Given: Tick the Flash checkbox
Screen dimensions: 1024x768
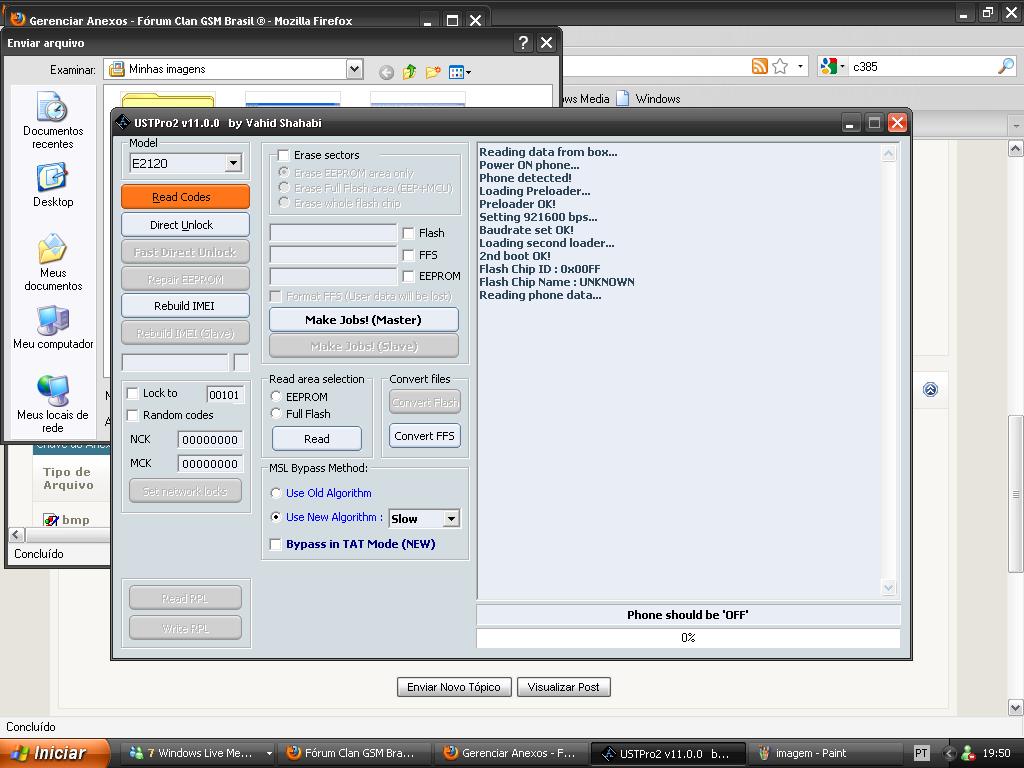Looking at the screenshot, I should [408, 233].
